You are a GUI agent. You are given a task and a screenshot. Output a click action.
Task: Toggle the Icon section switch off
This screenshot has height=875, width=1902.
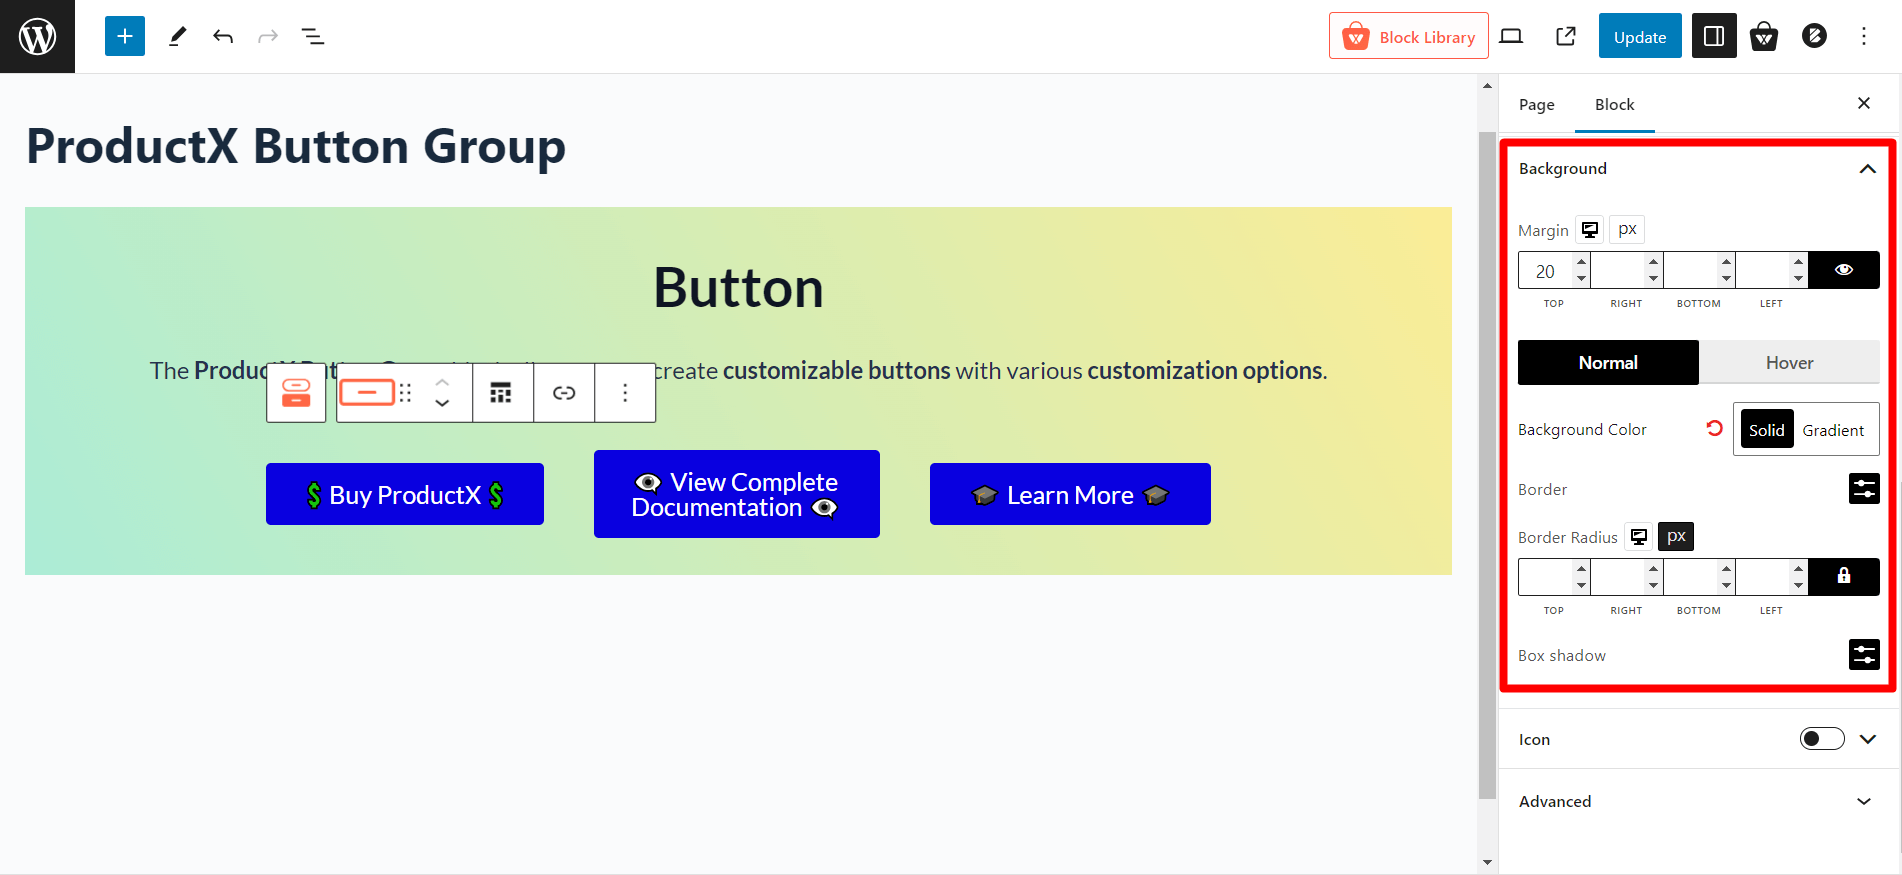pos(1822,738)
